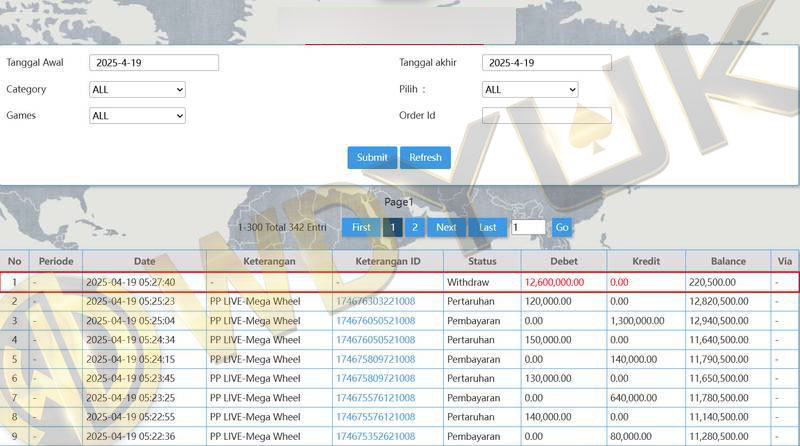Click kredit amount 80,000.00
Screen dimensions: 800x446
pyautogui.click(x=631, y=436)
